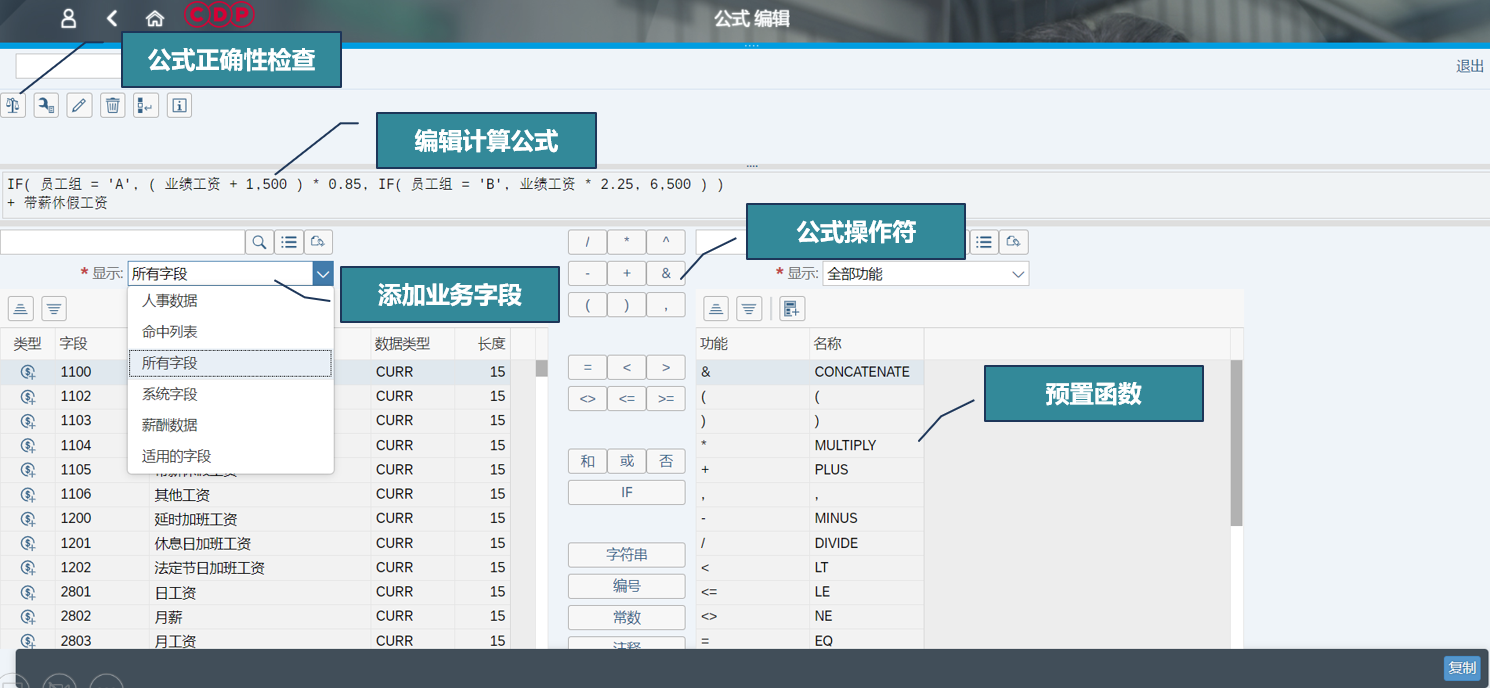Click the add-function icon next to sort icons

792,308
